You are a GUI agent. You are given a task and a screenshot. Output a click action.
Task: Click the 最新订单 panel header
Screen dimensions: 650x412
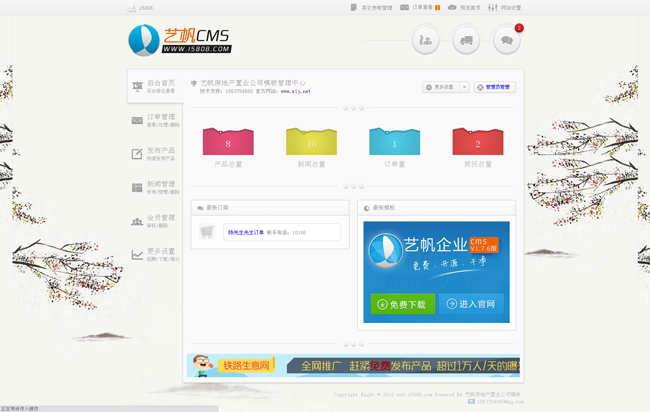coord(270,208)
